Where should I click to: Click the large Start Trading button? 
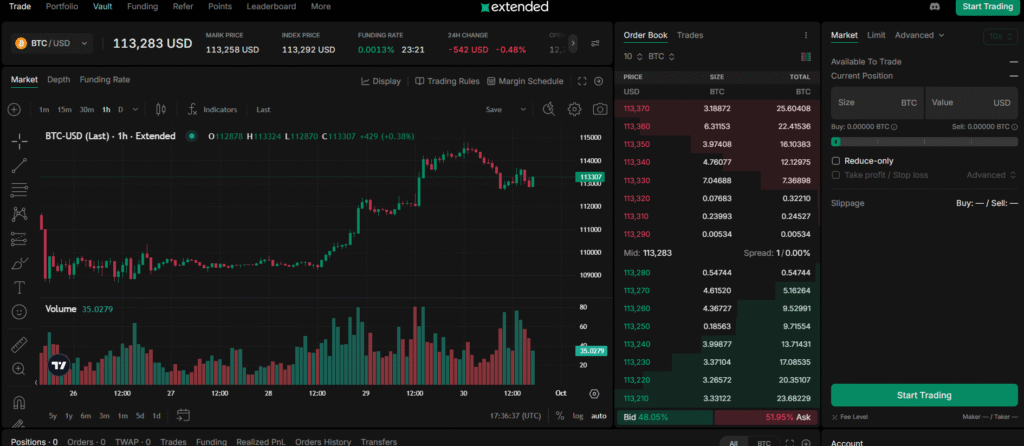(x=924, y=395)
